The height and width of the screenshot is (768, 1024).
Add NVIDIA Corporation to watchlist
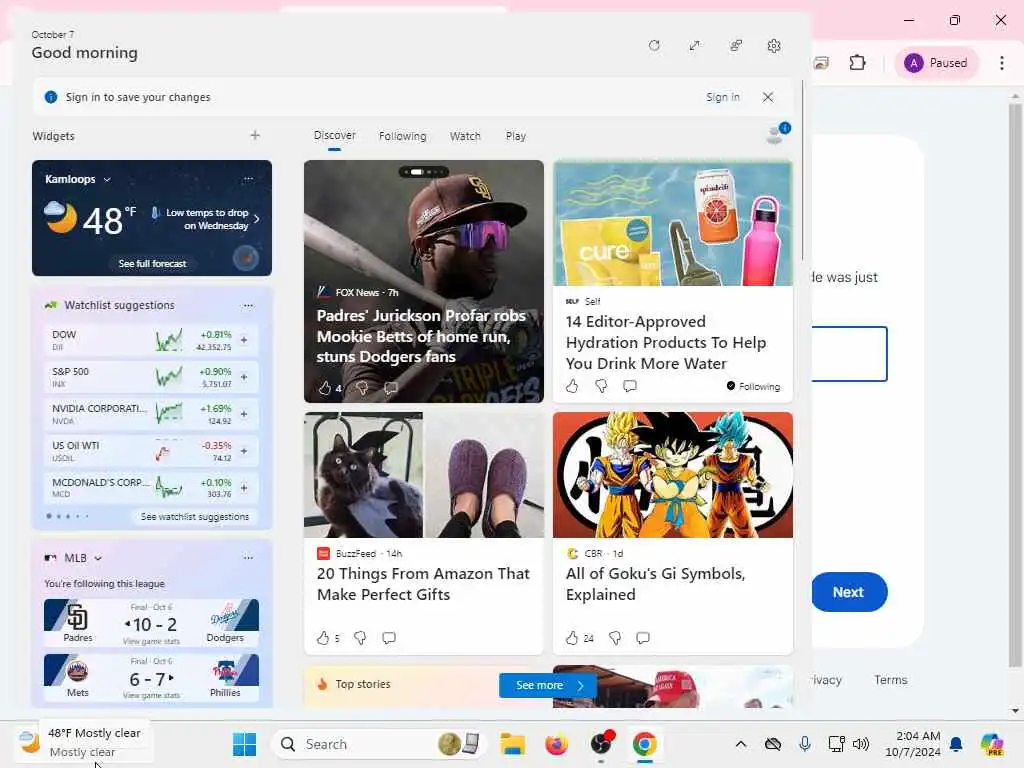coord(244,414)
